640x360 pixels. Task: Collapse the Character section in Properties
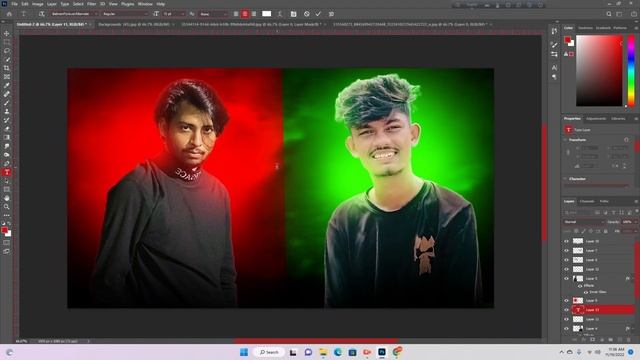coord(566,179)
